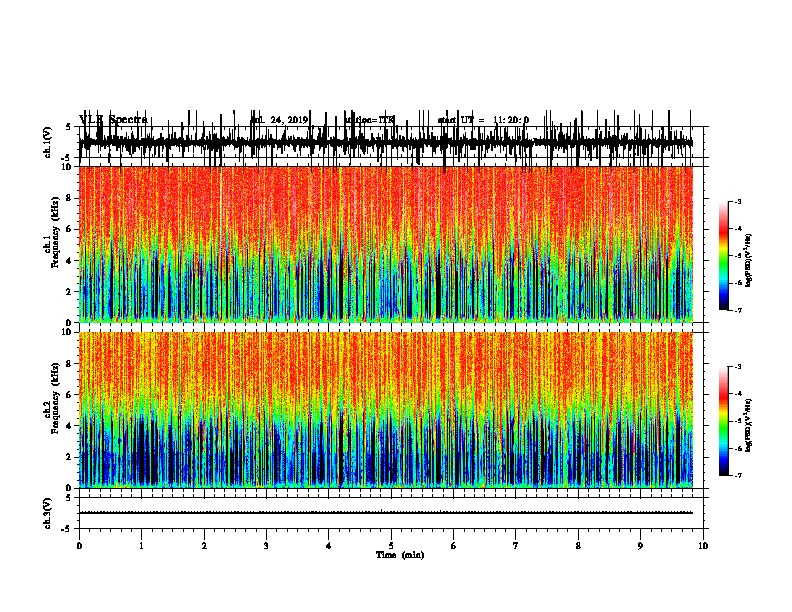The height and width of the screenshot is (612, 792).
Task: Click the "6" kHz tick of ch.2 spectrogram
Action: 69,394
